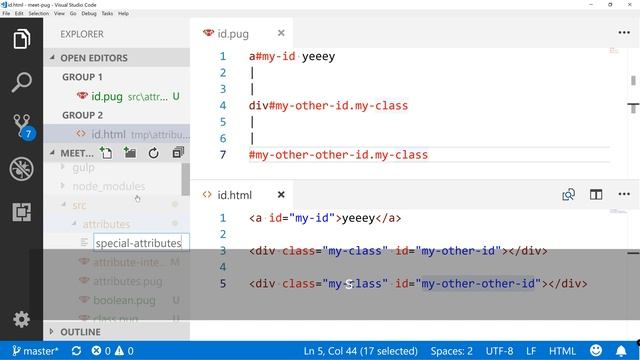Change encoding via UTF-8
Screen dimensions: 640x360
point(499,351)
